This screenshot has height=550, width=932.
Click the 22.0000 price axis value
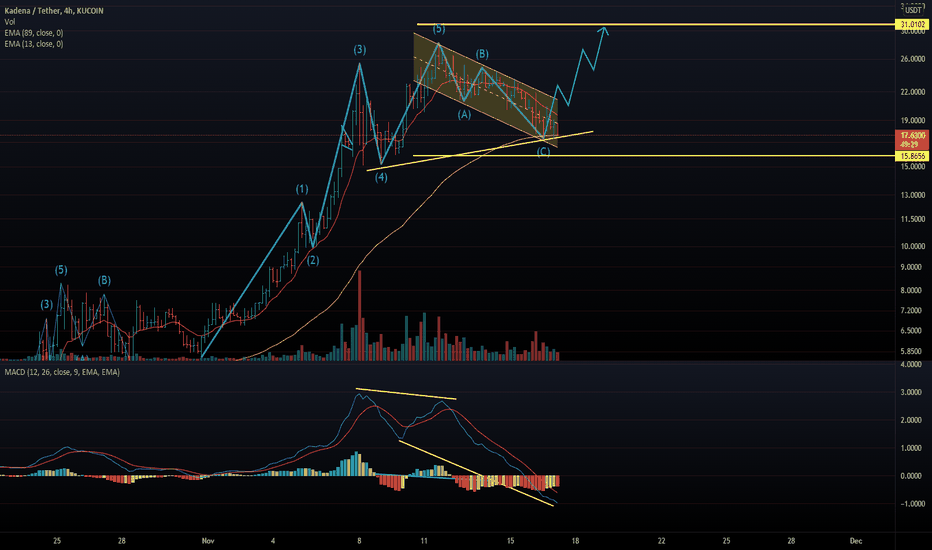[913, 92]
